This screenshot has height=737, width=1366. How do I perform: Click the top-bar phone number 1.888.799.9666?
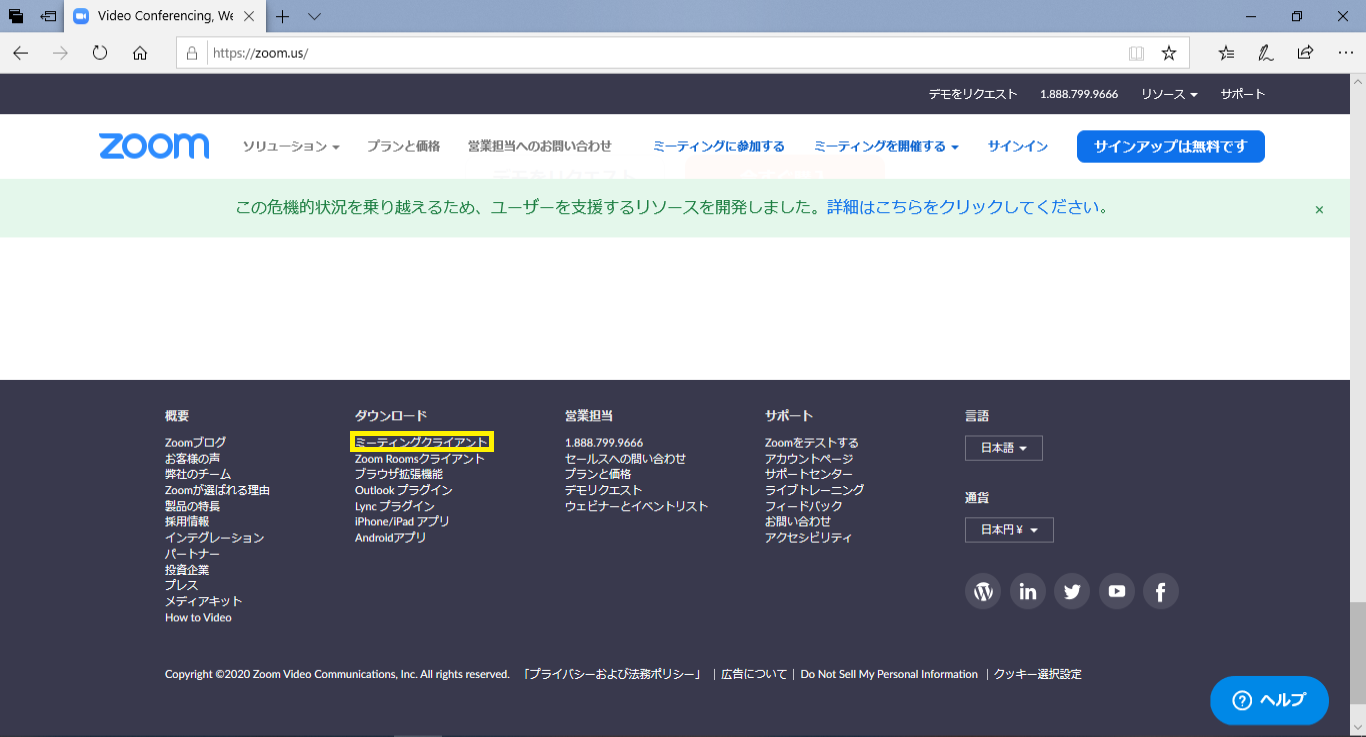coord(1079,94)
